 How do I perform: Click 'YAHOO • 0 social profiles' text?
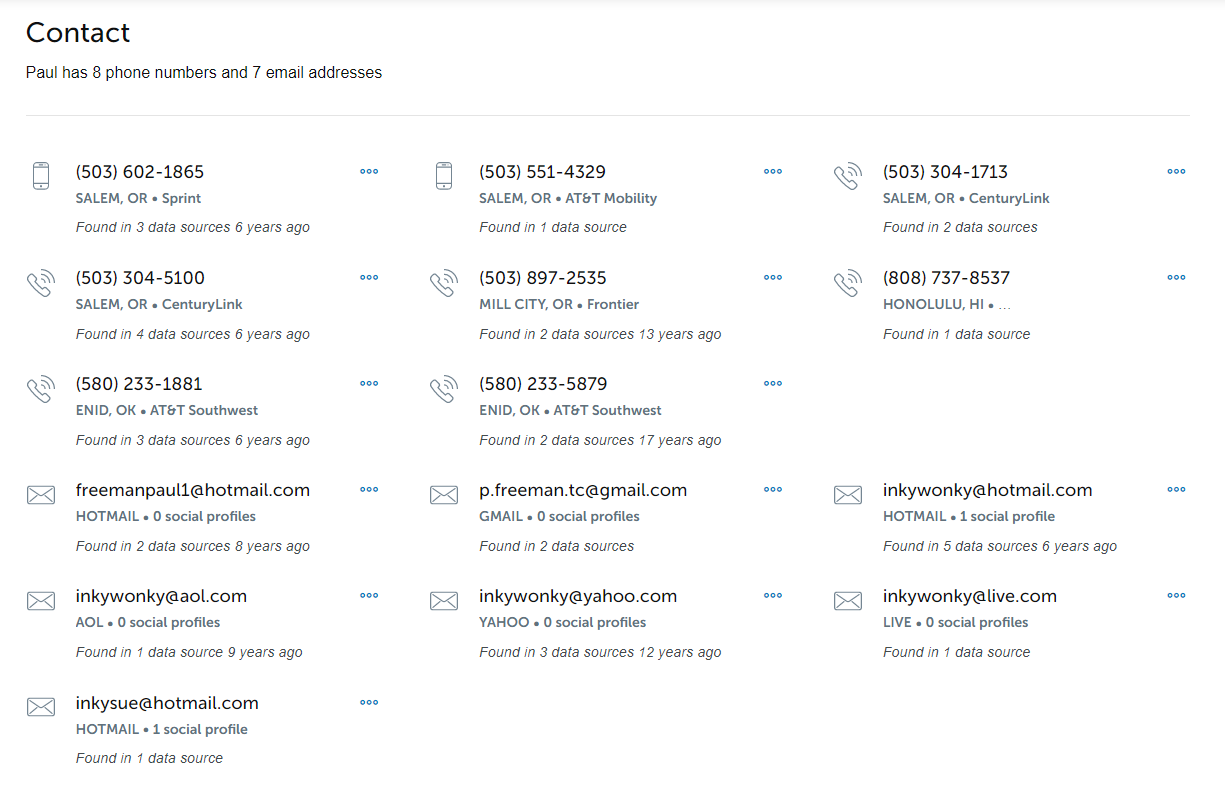(x=562, y=622)
